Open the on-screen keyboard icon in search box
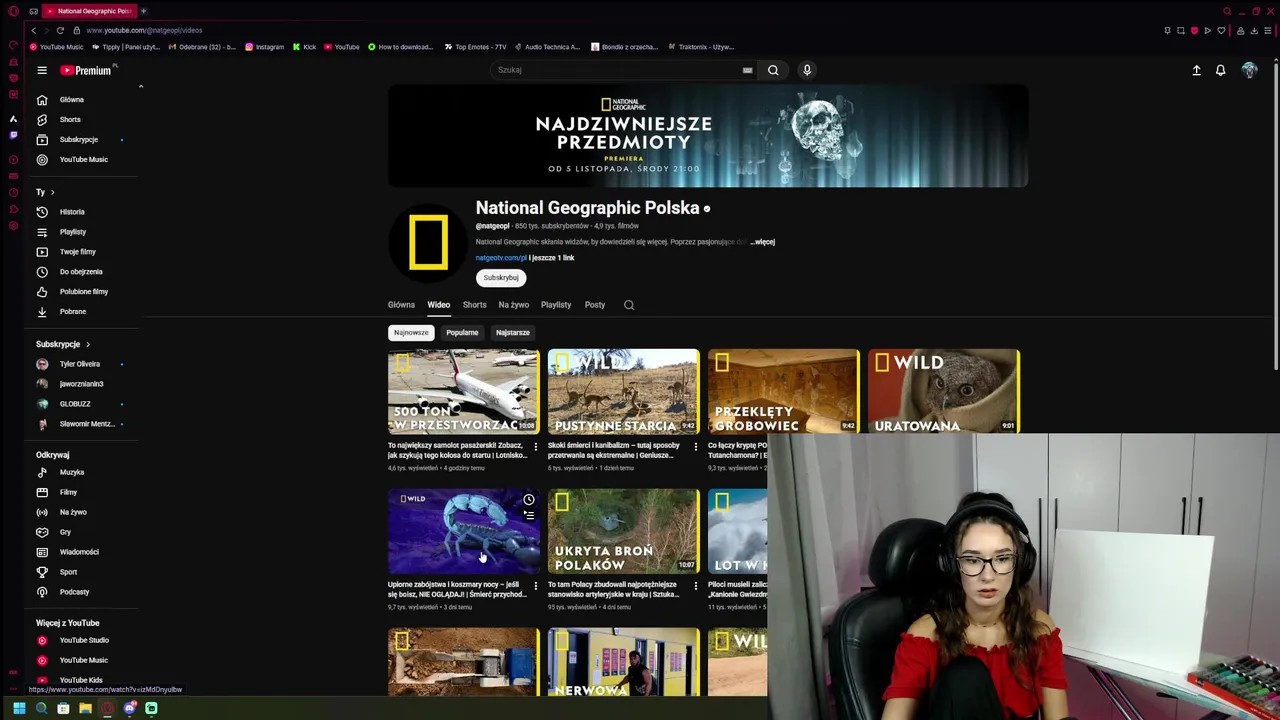Image resolution: width=1280 pixels, height=720 pixels. [747, 70]
